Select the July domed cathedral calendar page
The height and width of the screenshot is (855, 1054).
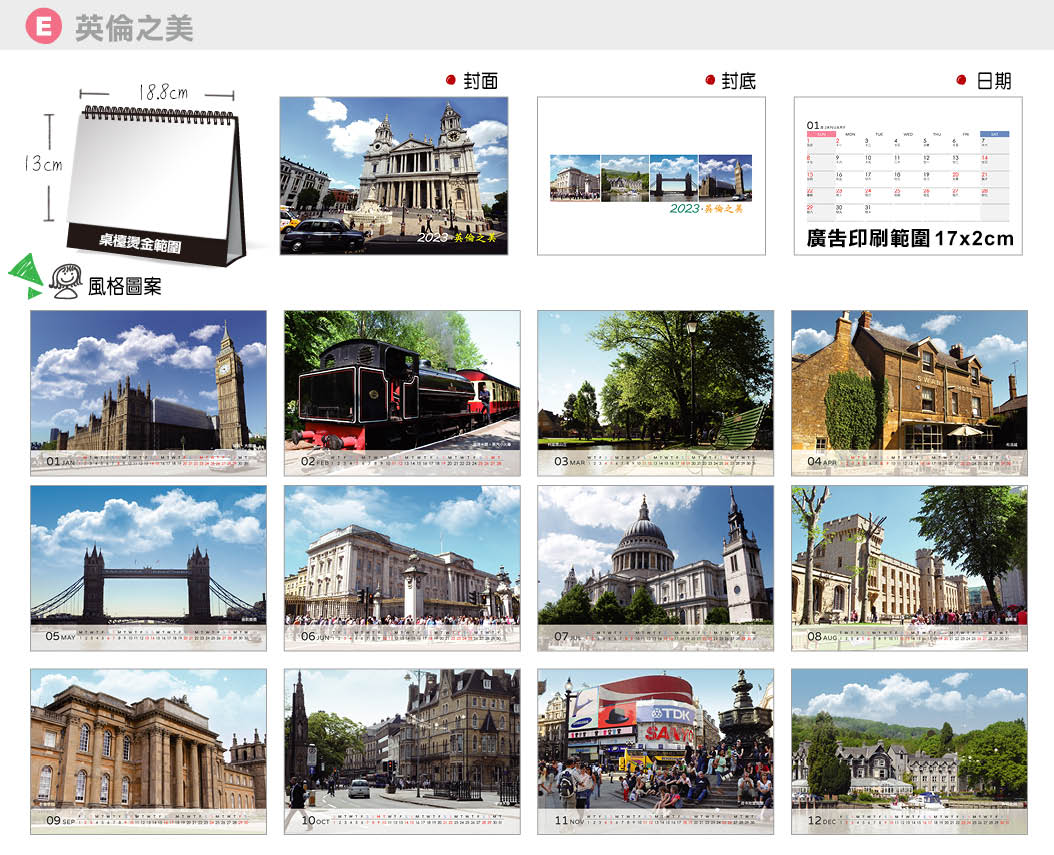tap(655, 567)
